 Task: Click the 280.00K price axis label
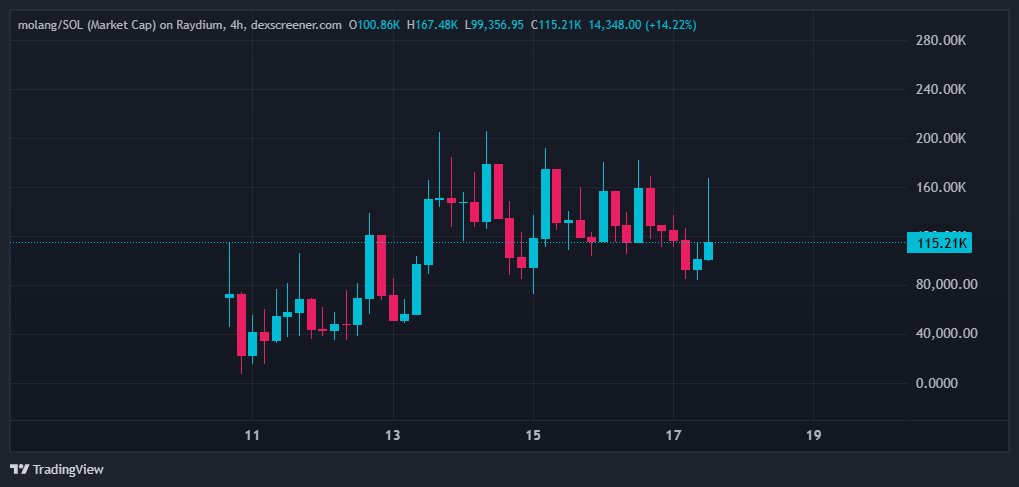click(941, 40)
